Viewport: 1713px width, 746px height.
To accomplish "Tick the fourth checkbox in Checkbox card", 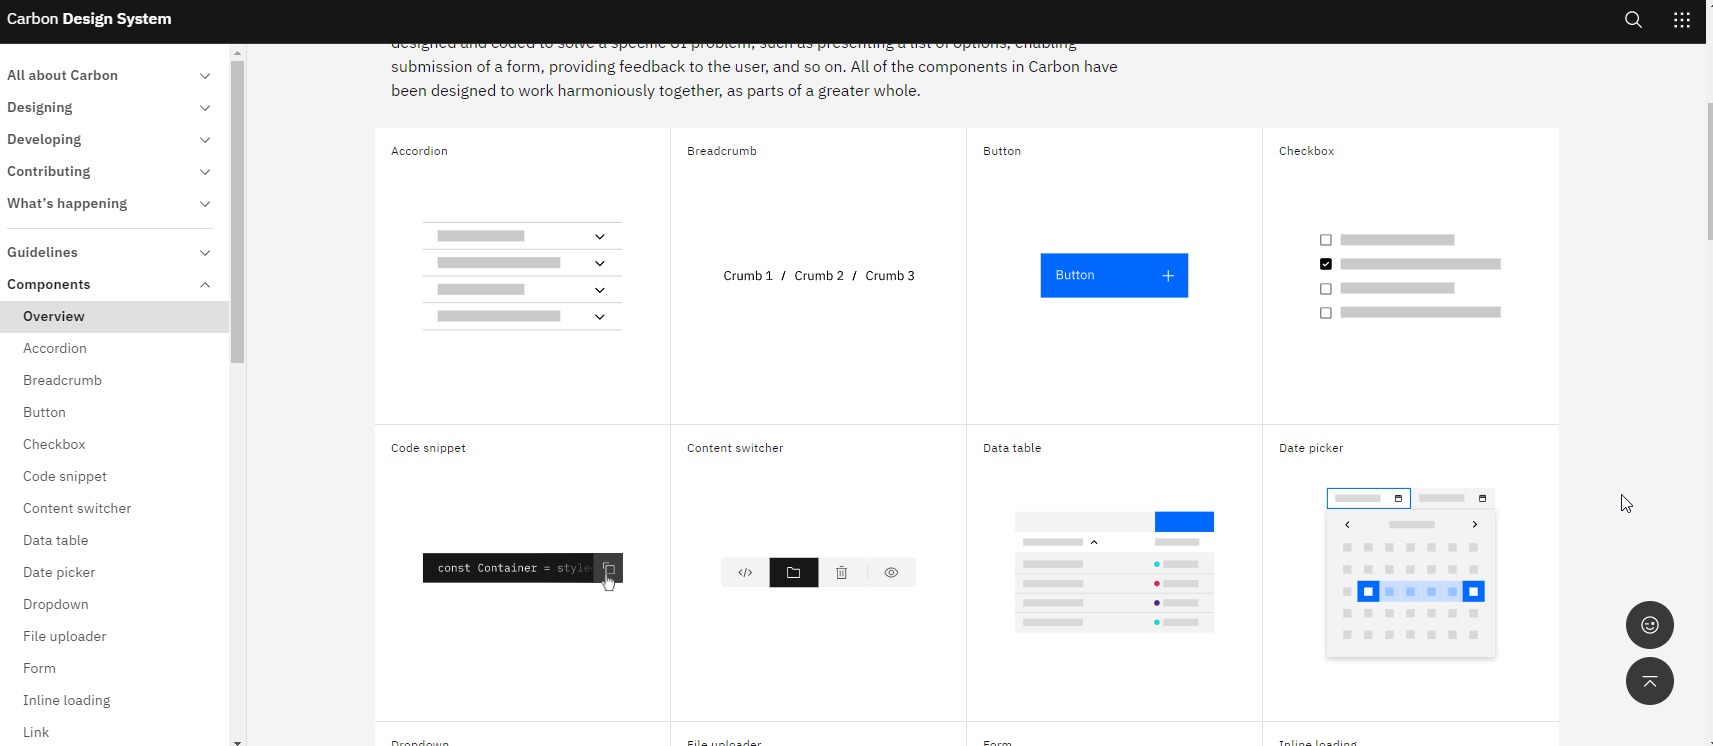I will click(x=1326, y=313).
